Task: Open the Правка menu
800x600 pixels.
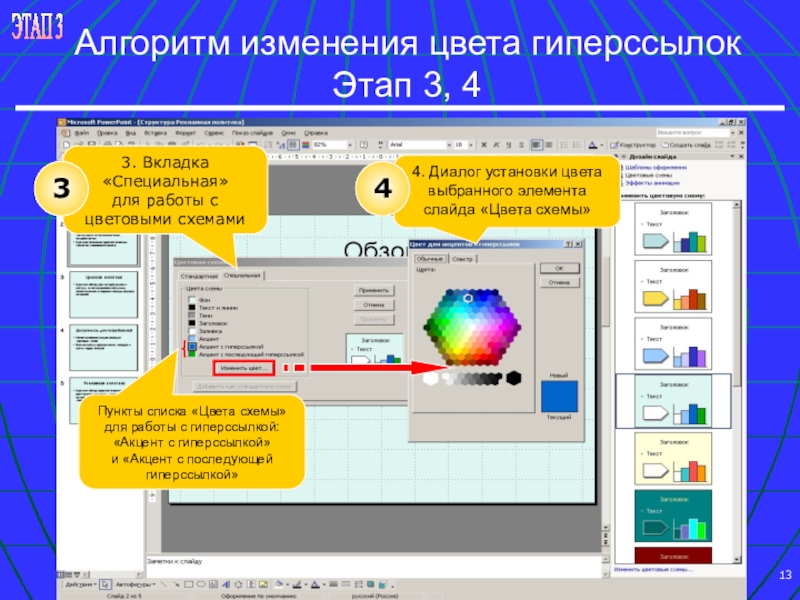Action: pos(107,133)
